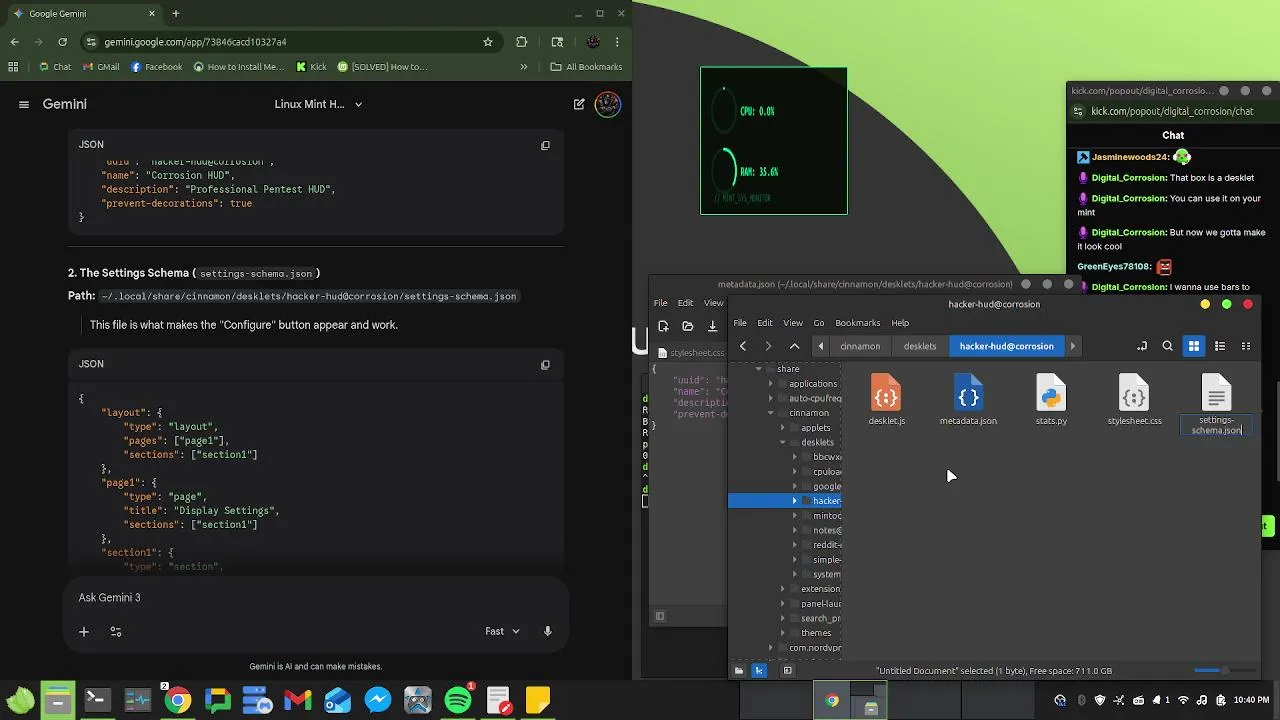Show Places sidebar in file manager
The width and height of the screenshot is (1280, 720).
[739, 671]
